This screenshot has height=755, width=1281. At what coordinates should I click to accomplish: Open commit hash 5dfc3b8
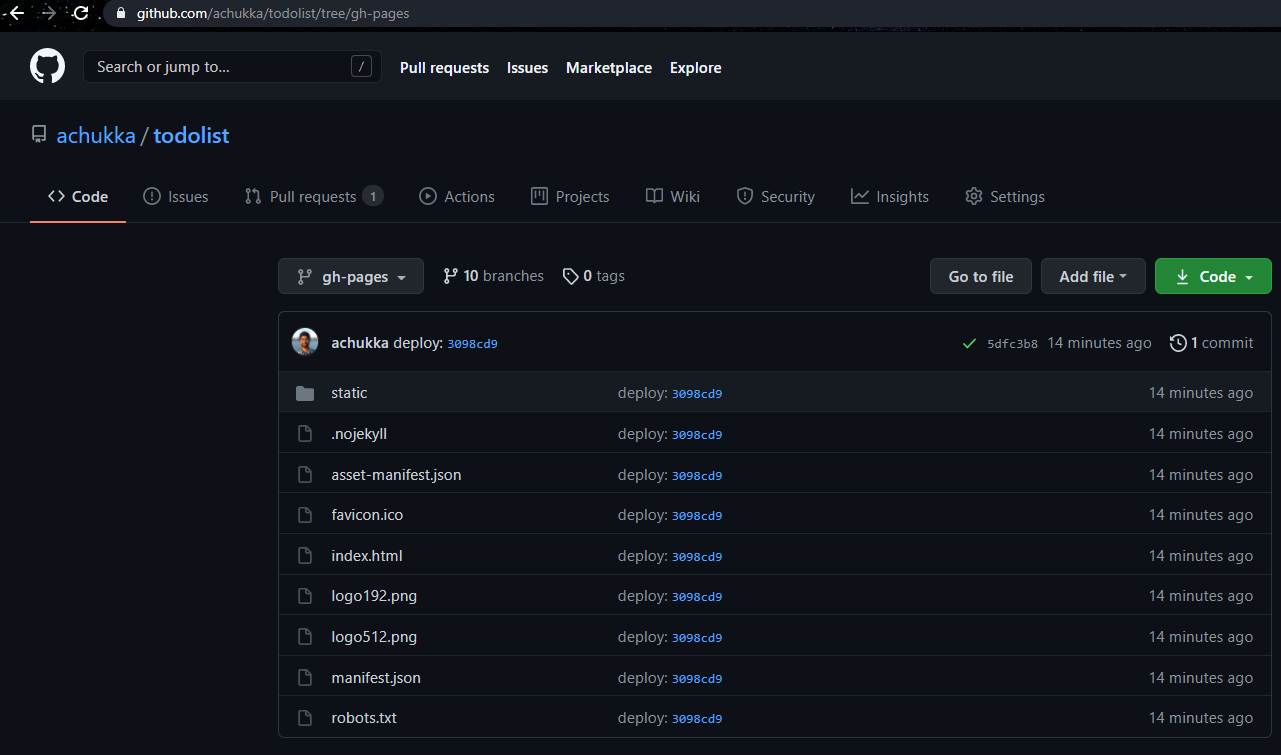pos(1012,344)
